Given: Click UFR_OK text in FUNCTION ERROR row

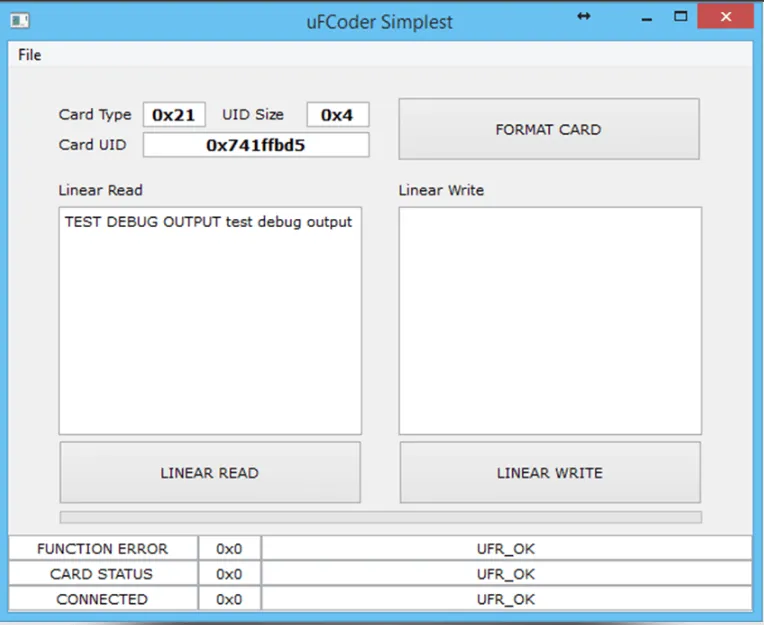Looking at the screenshot, I should 506,548.
